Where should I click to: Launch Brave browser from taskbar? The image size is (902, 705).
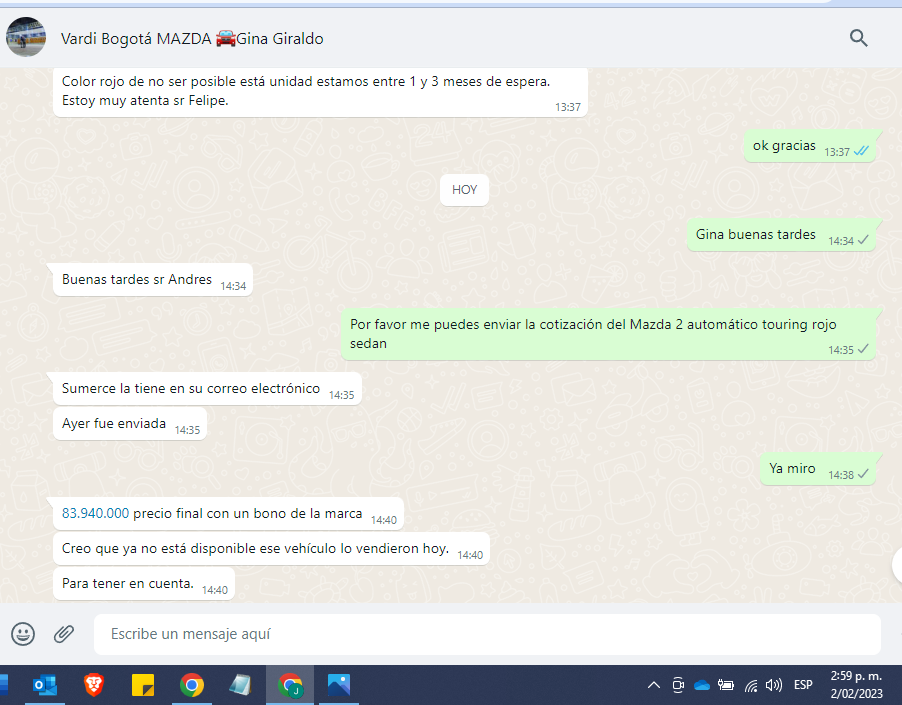pyautogui.click(x=94, y=685)
